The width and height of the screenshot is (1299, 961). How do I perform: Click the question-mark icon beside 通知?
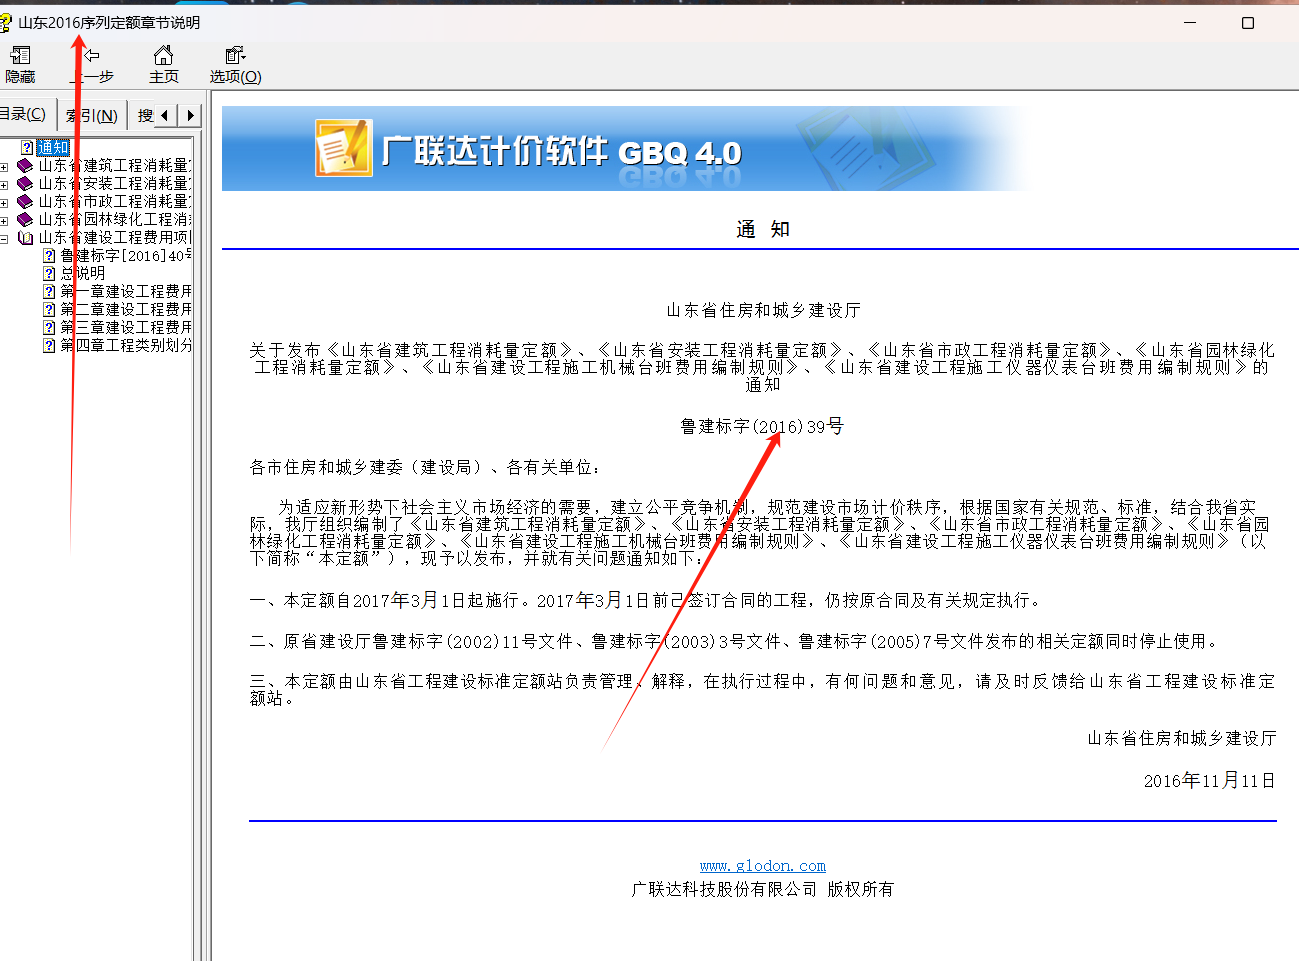coord(28,148)
